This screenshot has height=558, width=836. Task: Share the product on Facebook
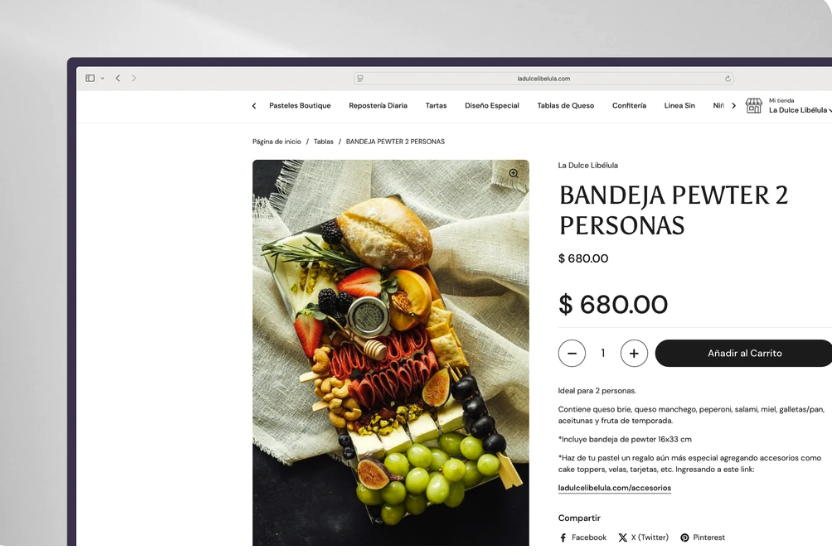[583, 537]
